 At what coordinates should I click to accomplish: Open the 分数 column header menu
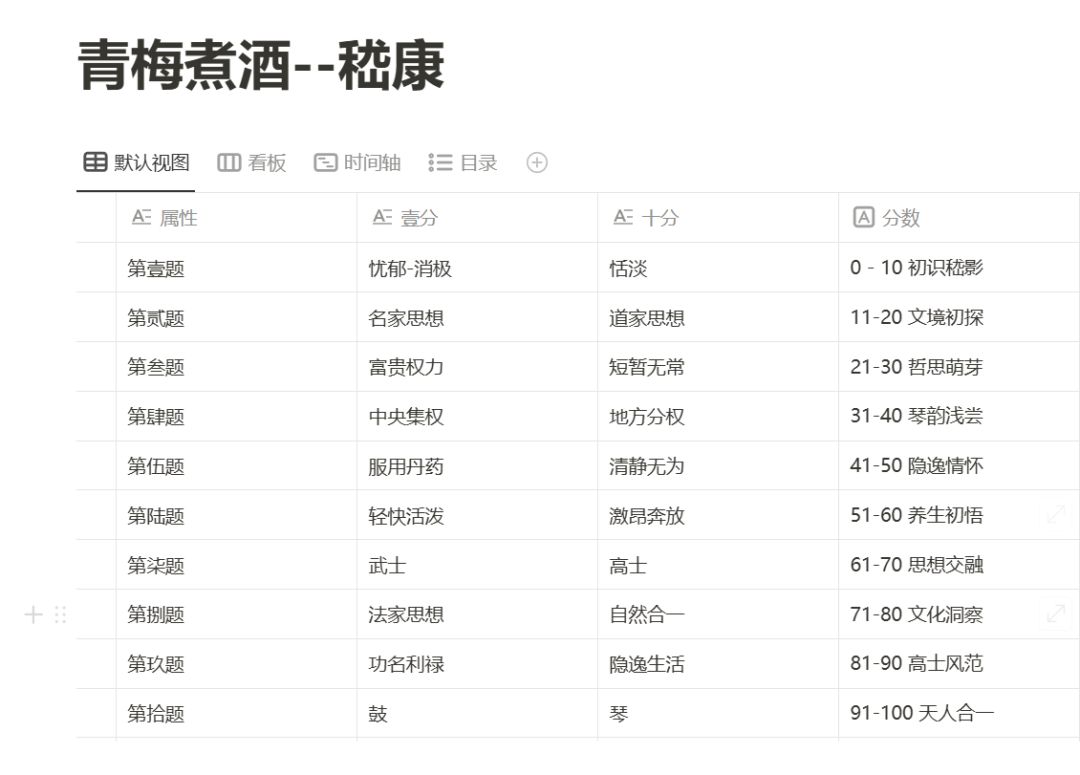pyautogui.click(x=959, y=218)
